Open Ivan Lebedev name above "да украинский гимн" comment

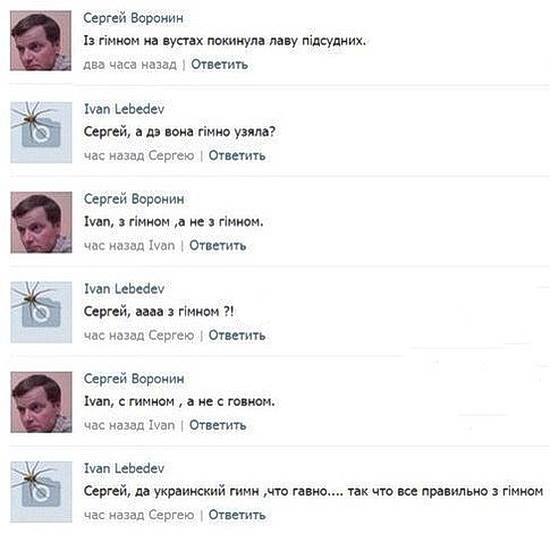(x=124, y=468)
